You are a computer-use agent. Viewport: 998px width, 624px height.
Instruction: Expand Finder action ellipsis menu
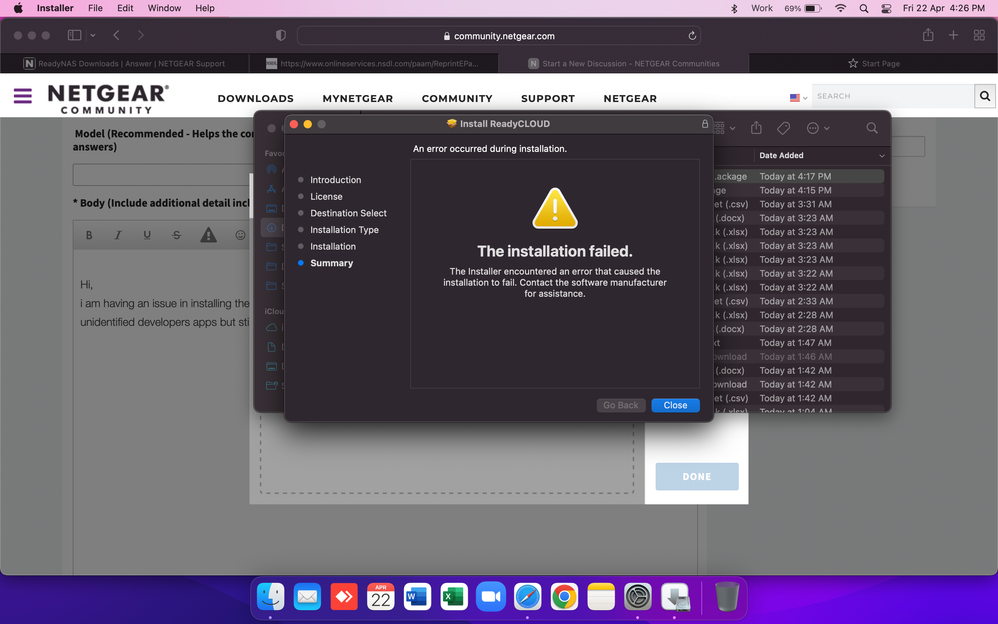[818, 128]
